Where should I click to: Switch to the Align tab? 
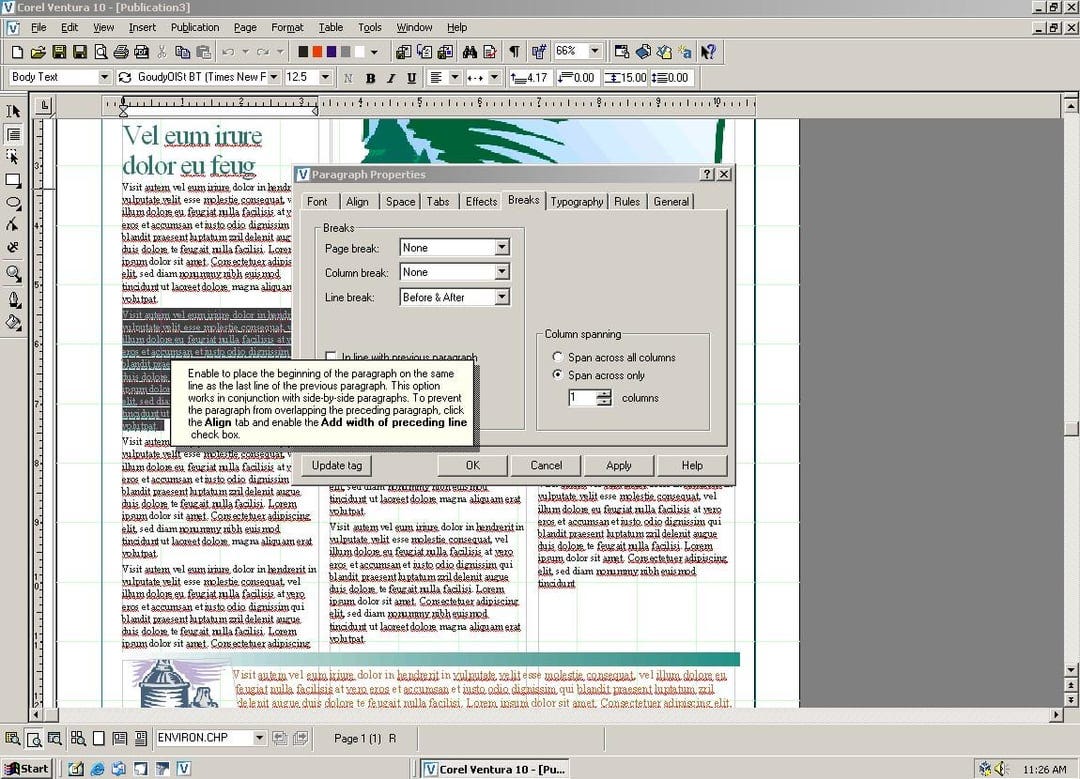coord(357,202)
